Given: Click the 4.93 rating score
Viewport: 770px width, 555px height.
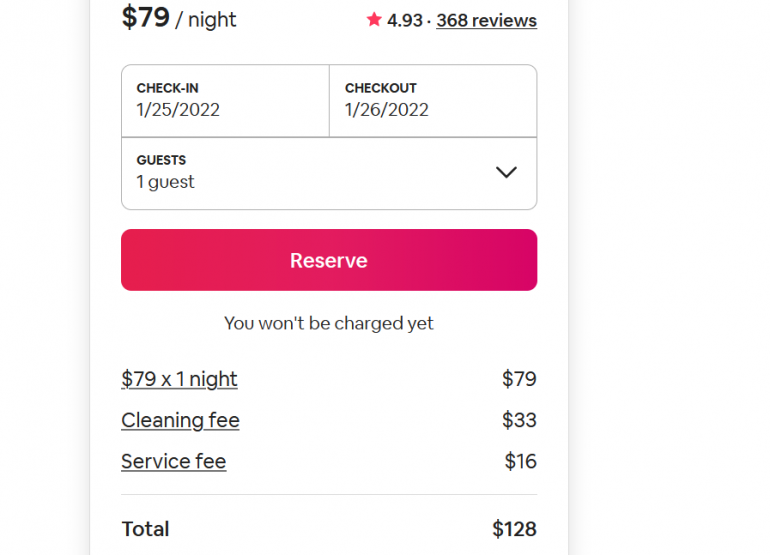Looking at the screenshot, I should tap(405, 20).
